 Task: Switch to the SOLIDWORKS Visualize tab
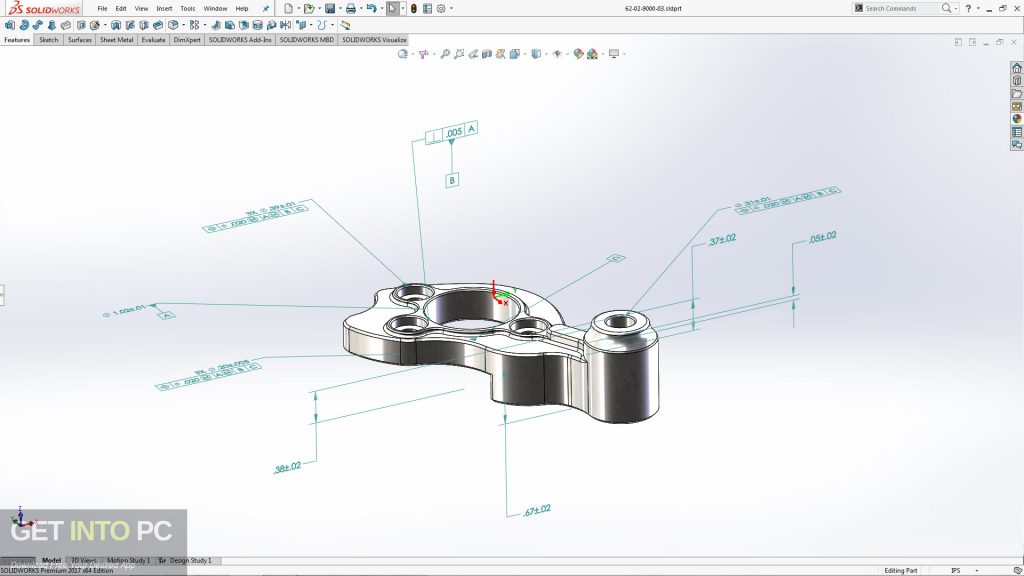tap(374, 40)
